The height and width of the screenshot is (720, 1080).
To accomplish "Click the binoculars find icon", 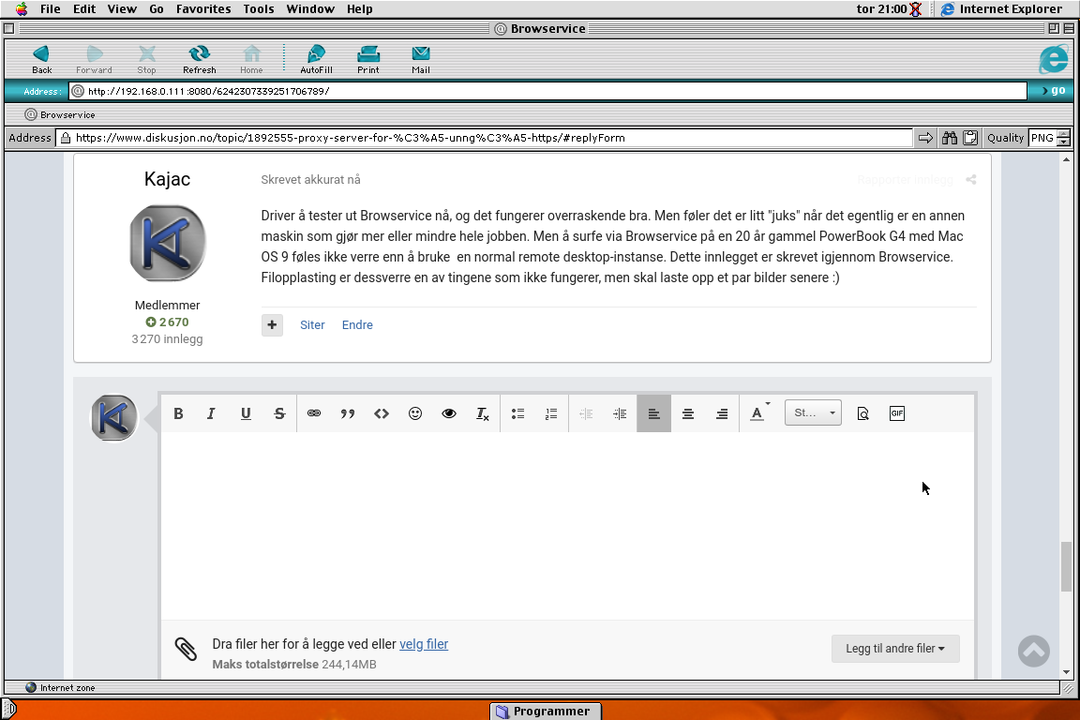I will tap(950, 138).
